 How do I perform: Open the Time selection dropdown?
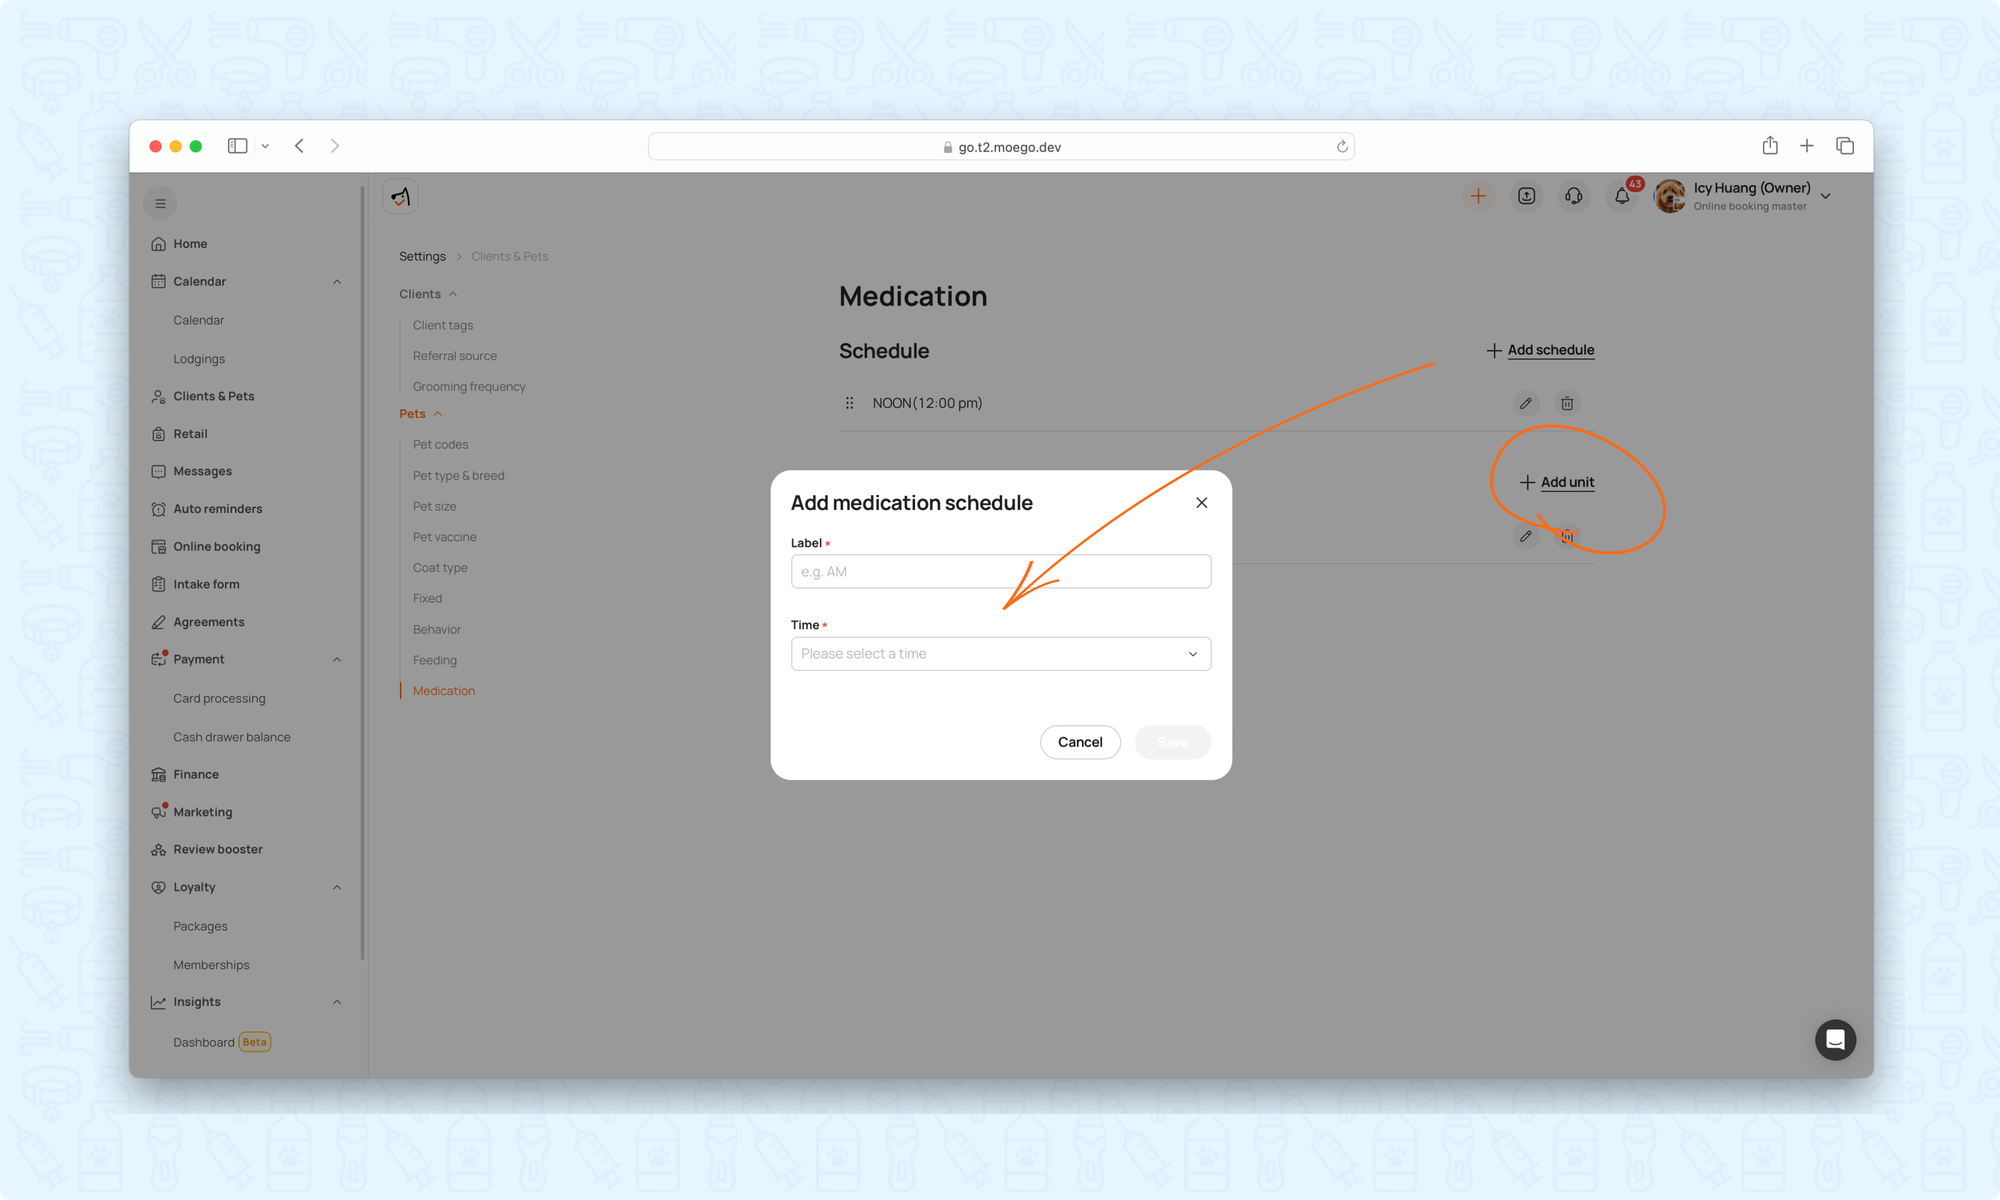[1000, 654]
